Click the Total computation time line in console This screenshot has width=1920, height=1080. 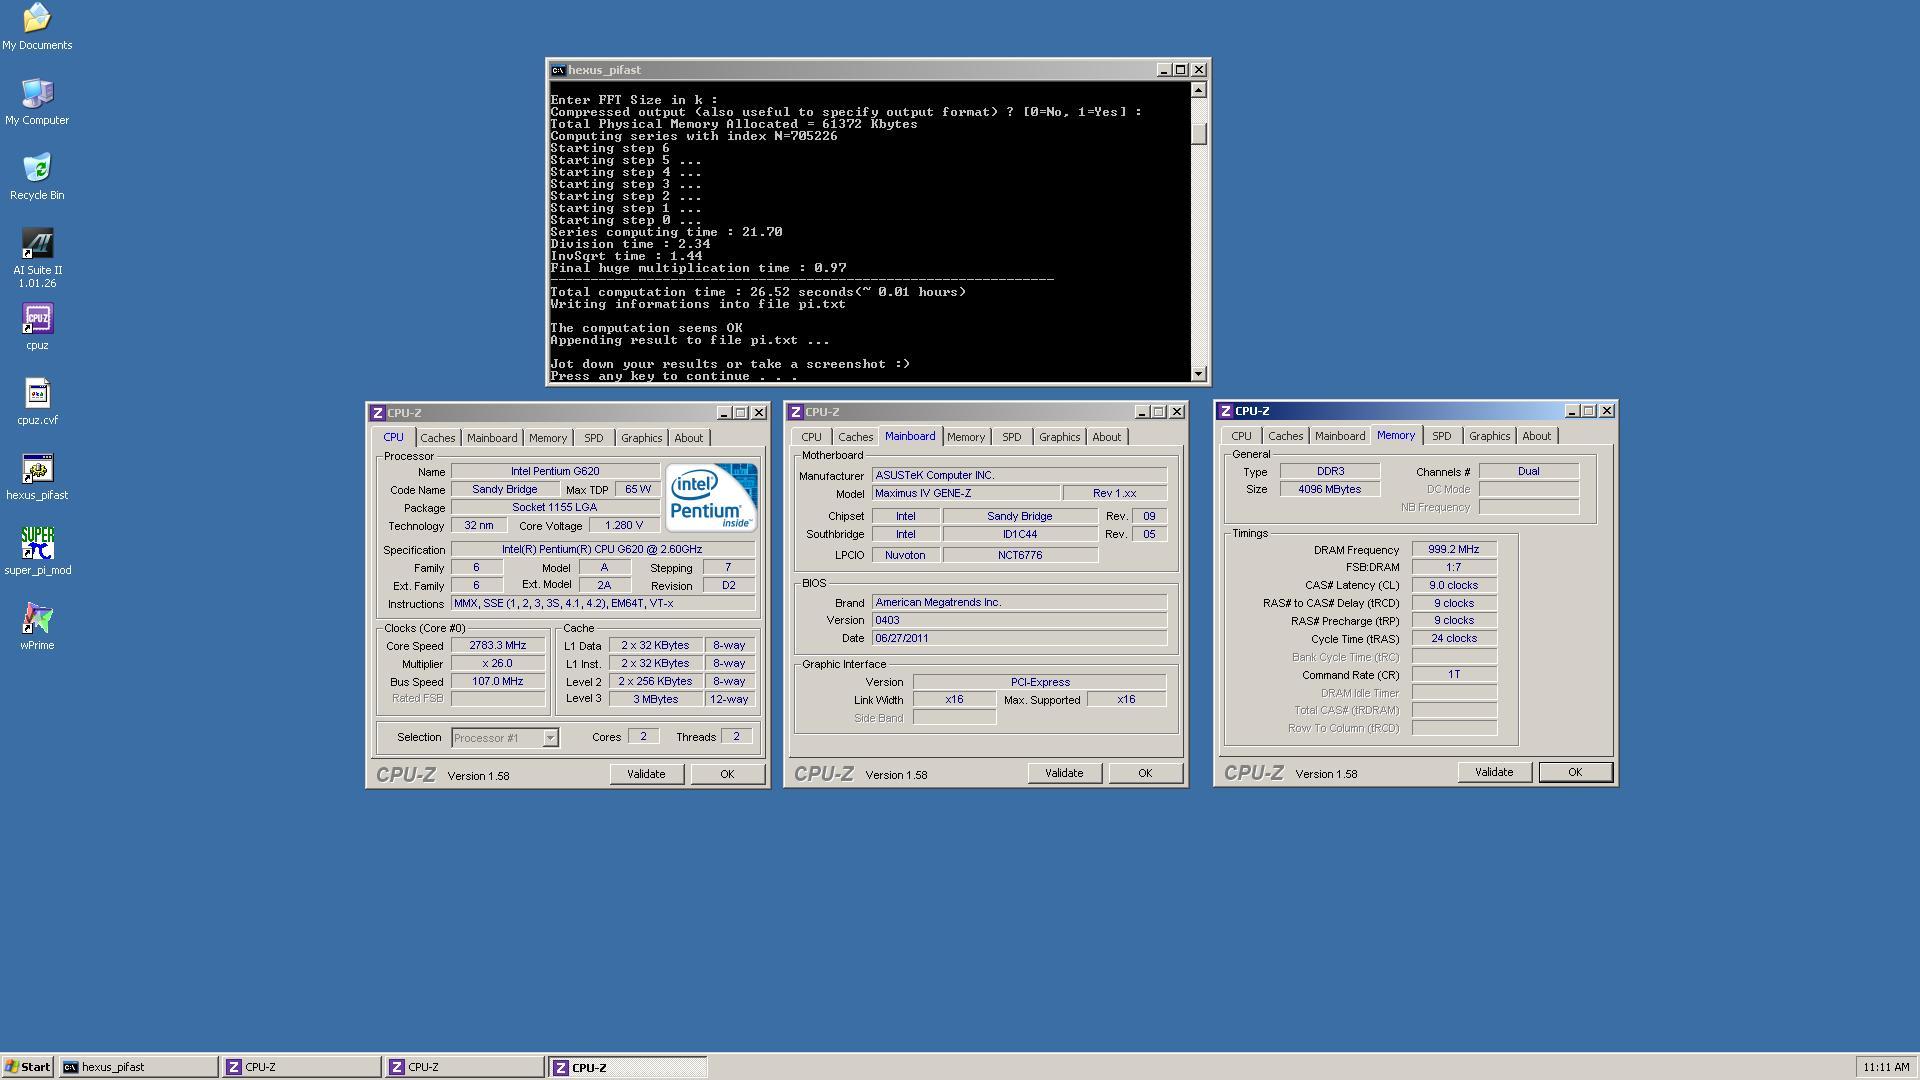pyautogui.click(x=758, y=292)
